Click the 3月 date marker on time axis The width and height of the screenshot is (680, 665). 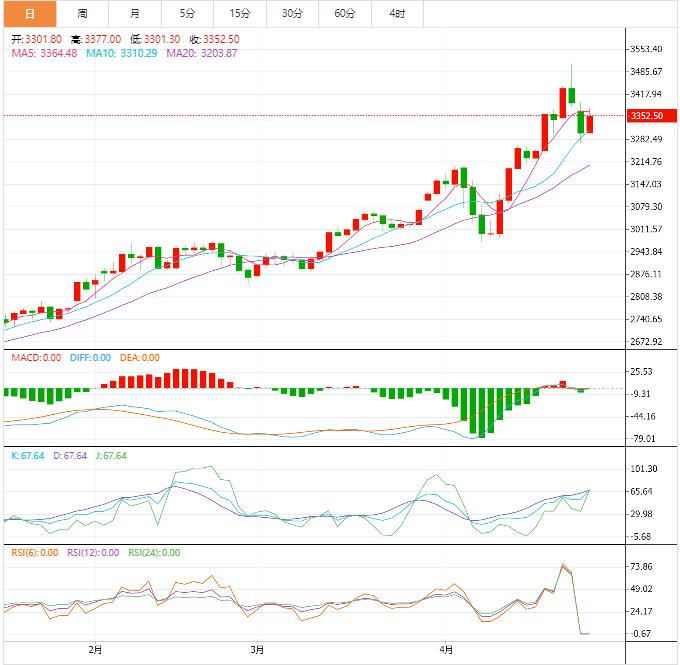click(x=257, y=650)
